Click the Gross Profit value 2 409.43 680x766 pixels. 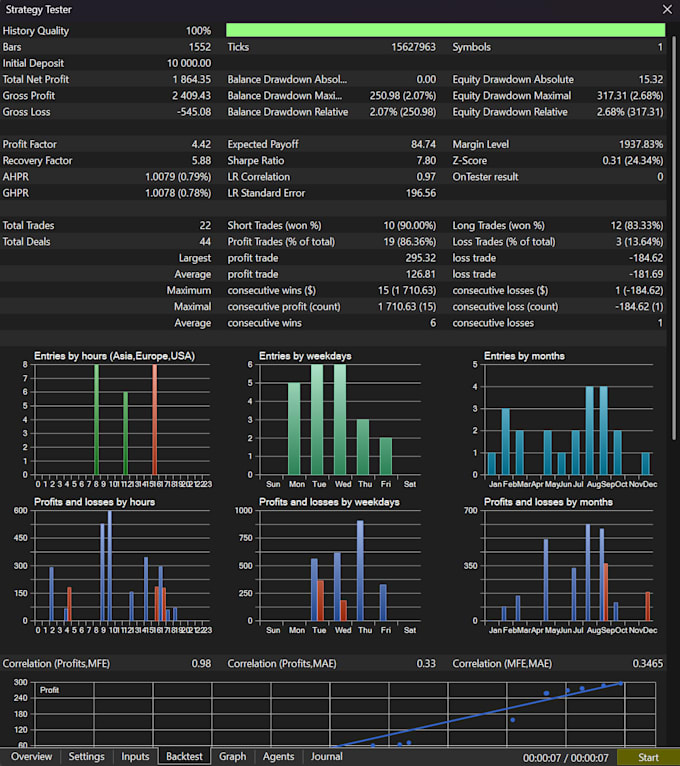pyautogui.click(x=191, y=95)
